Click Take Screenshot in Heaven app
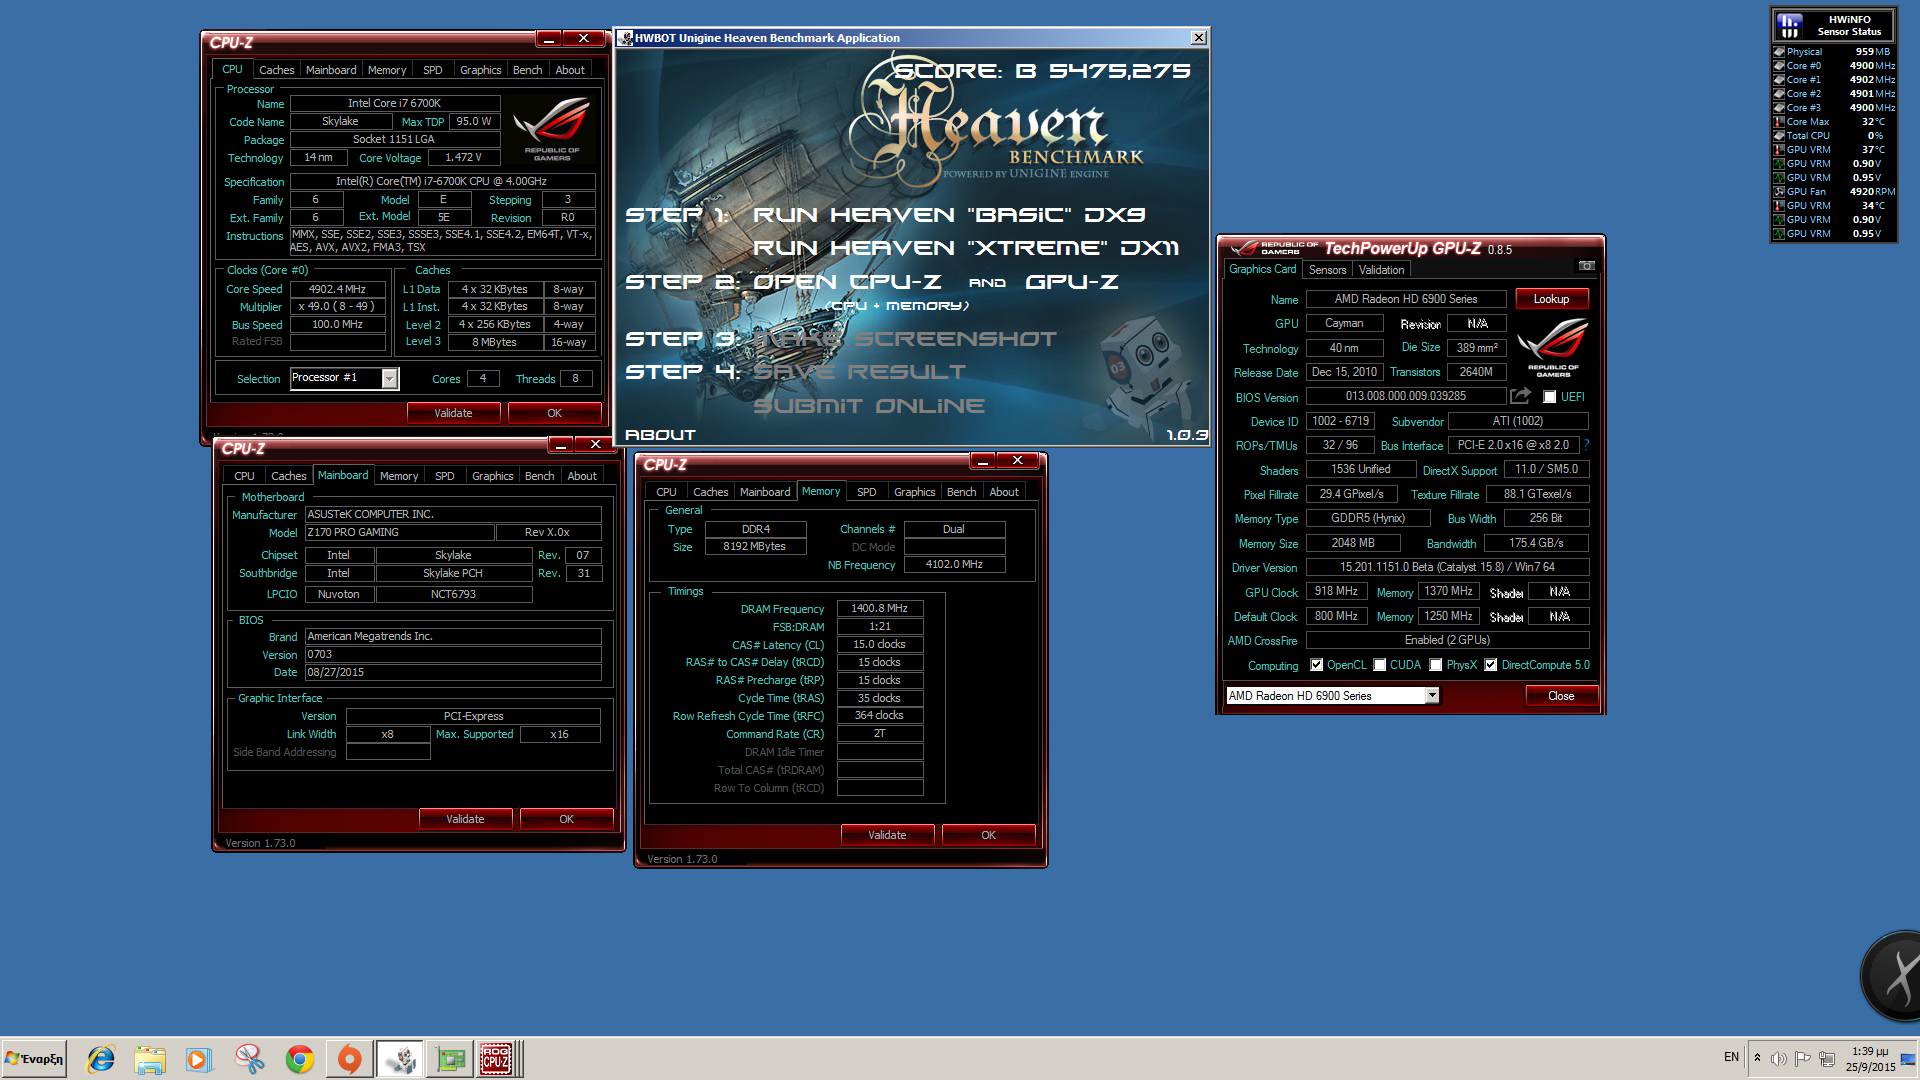This screenshot has height=1080, width=1920. point(904,339)
